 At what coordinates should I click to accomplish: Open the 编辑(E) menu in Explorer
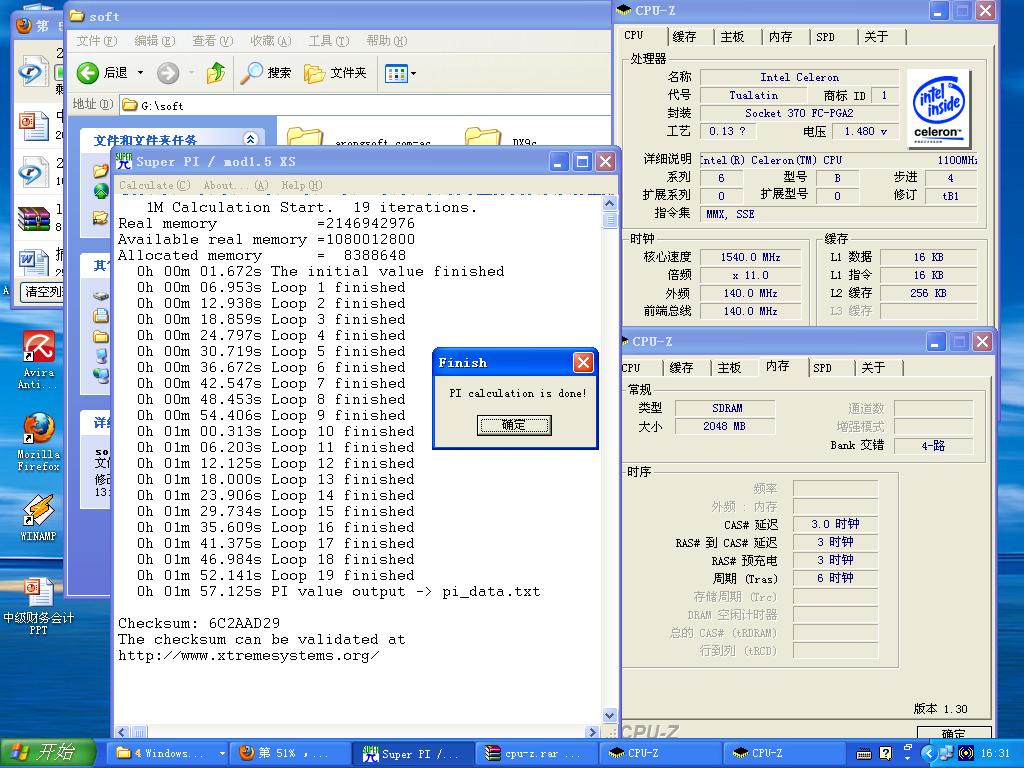155,41
